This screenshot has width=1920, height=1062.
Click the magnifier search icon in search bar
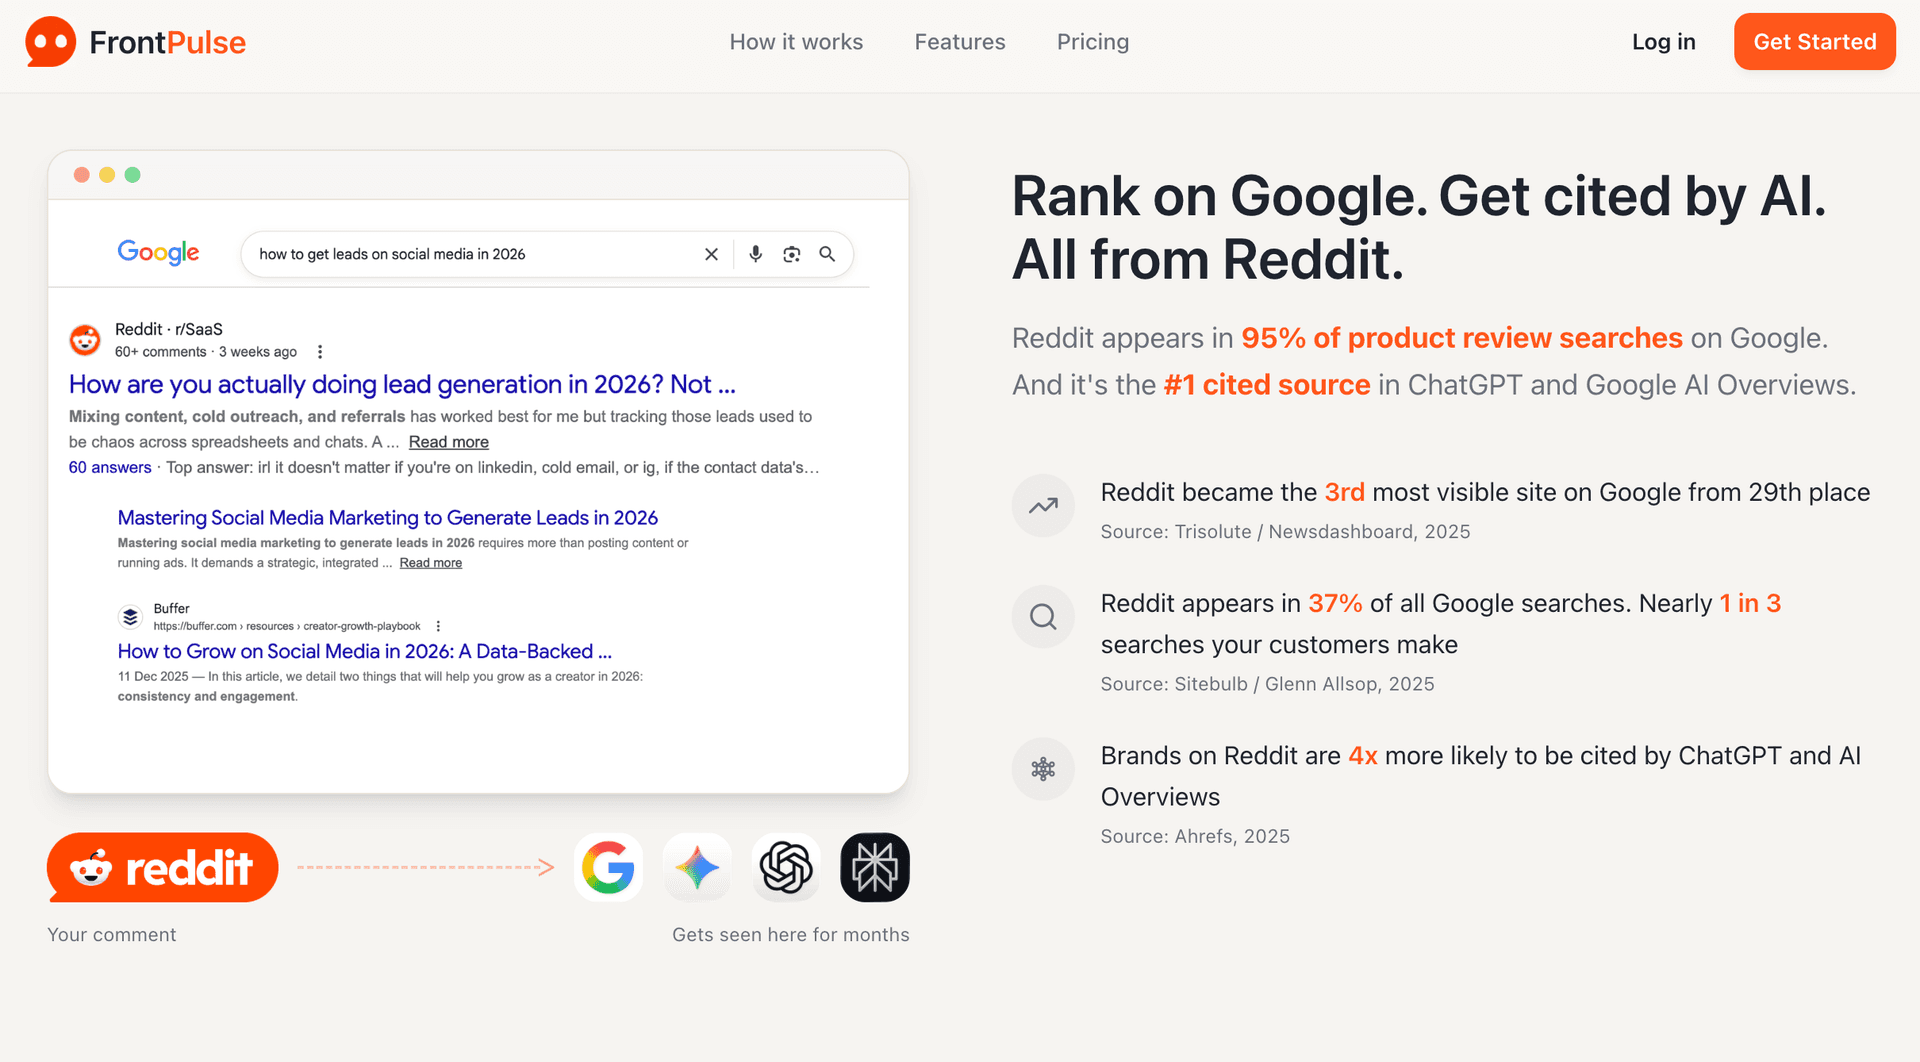pyautogui.click(x=827, y=254)
